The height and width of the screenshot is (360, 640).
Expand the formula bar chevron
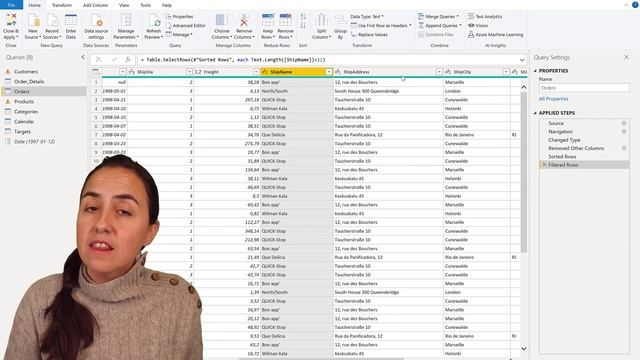[x=522, y=60]
